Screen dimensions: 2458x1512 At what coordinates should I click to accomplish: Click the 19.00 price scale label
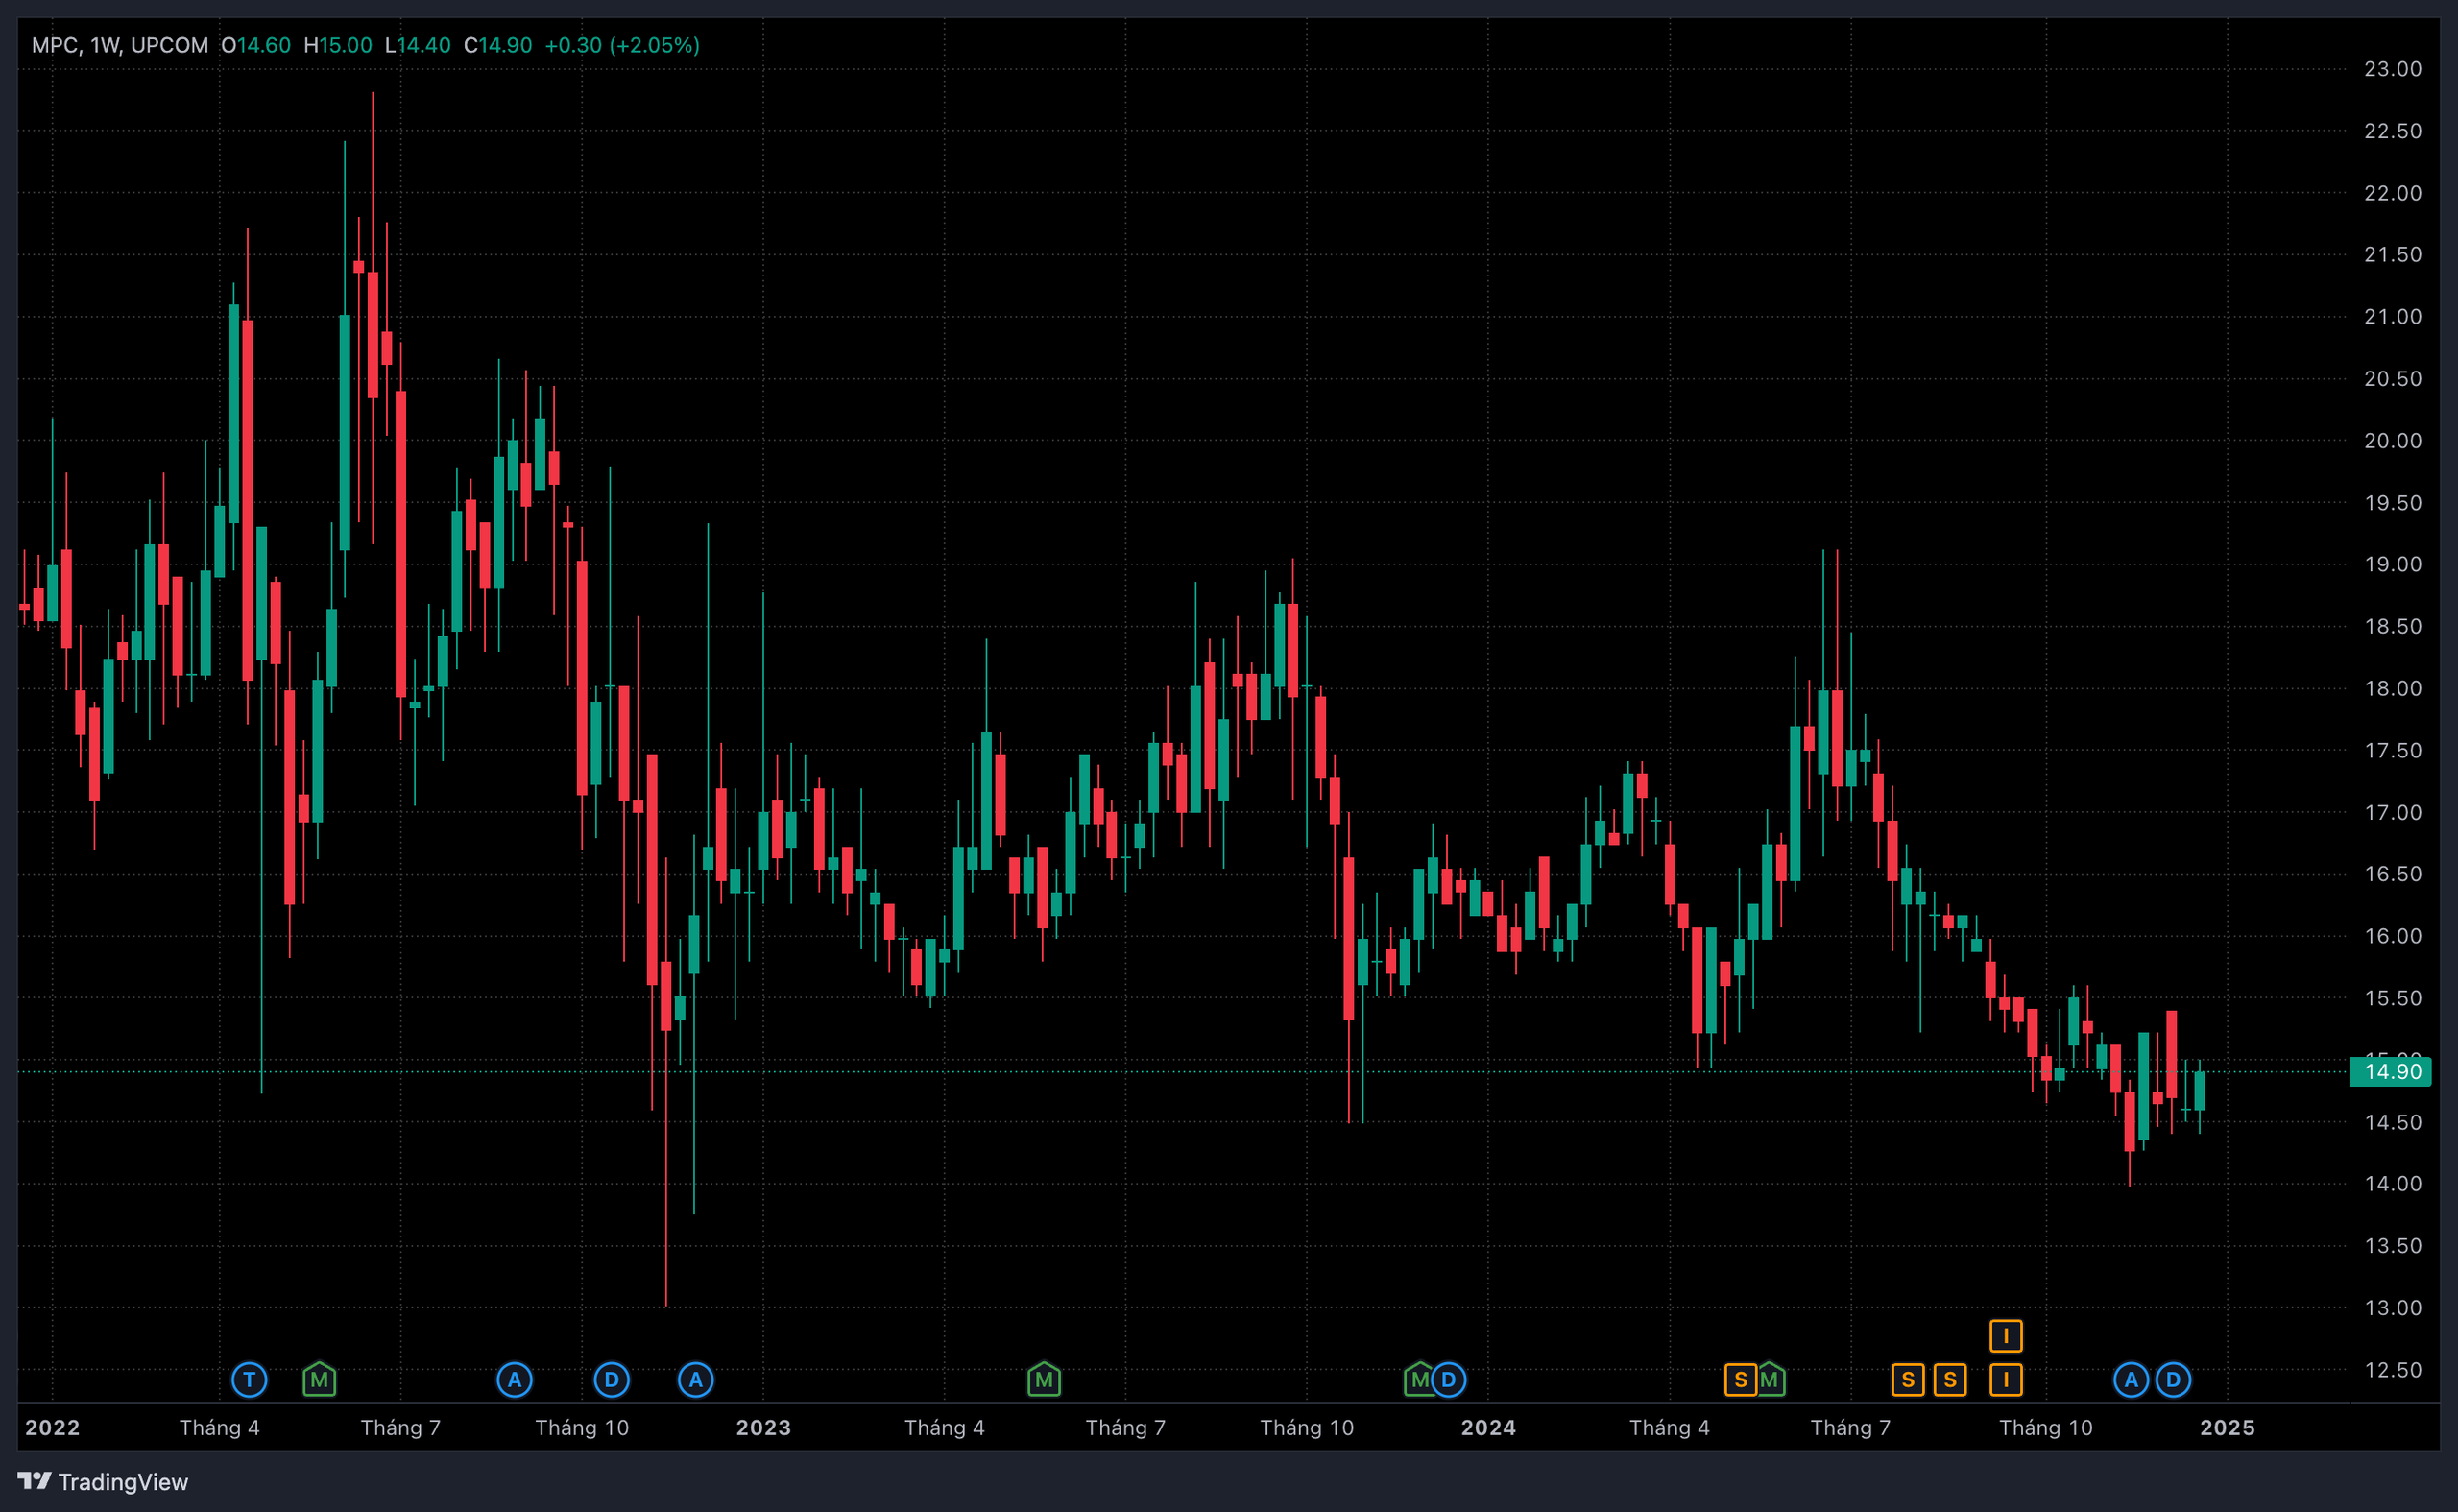[2392, 564]
